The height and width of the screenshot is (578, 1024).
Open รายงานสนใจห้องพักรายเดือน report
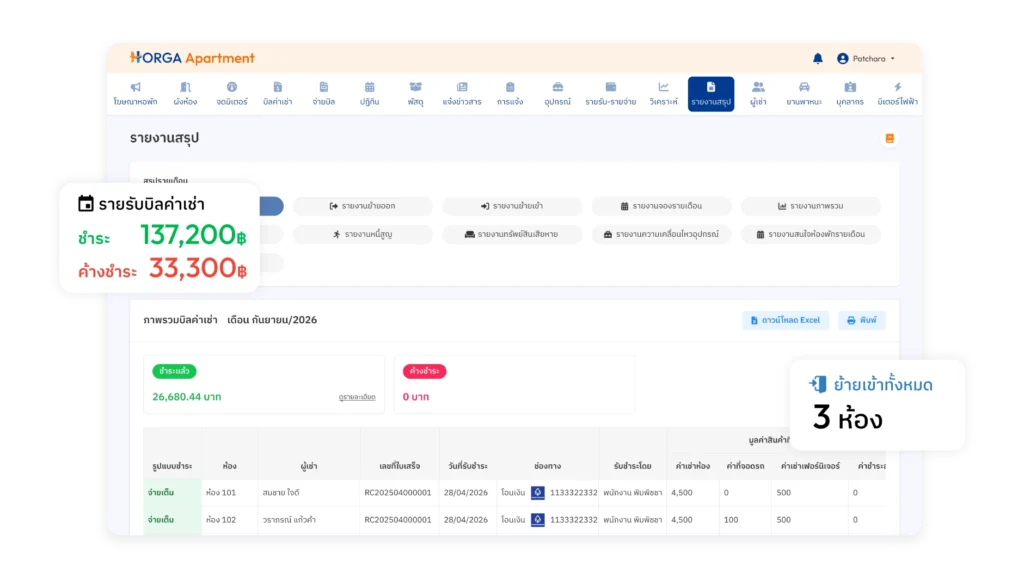(x=811, y=234)
